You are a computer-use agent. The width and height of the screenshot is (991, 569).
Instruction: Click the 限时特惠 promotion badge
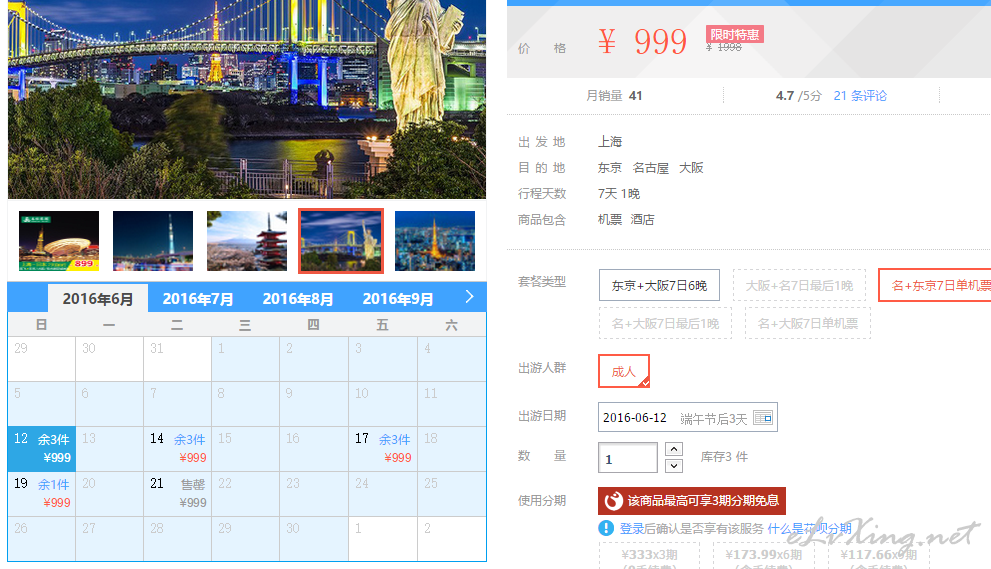tap(734, 34)
